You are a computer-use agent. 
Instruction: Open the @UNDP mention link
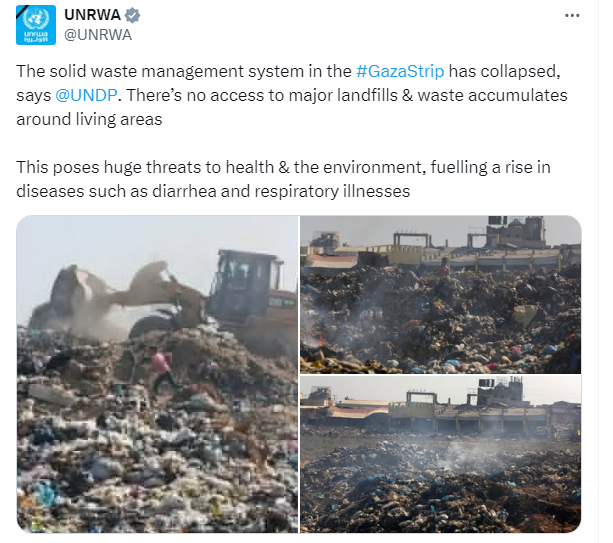coord(86,95)
